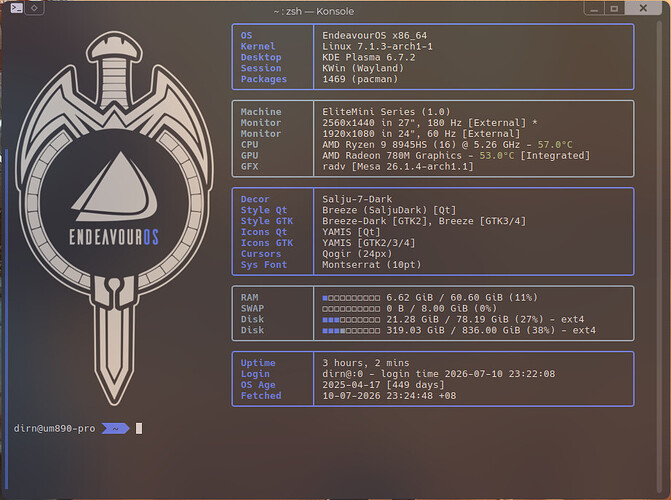
Task: Click the '3 hours, 2 mins' uptime value
Action: pyautogui.click(x=365, y=363)
